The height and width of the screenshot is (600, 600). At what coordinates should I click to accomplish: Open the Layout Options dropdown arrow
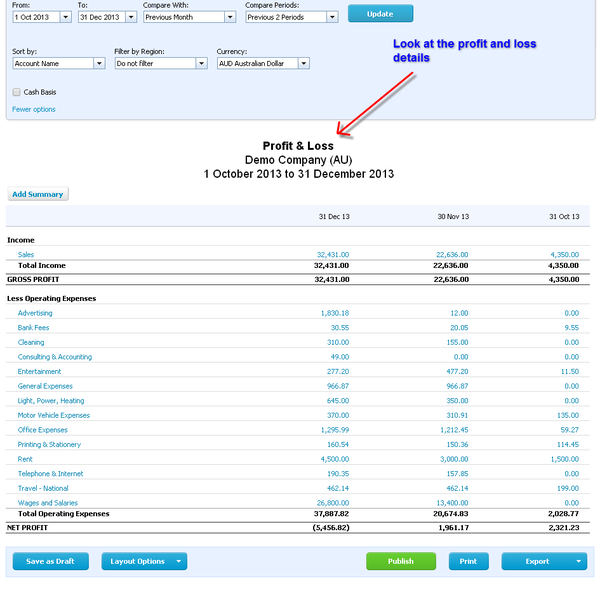pyautogui.click(x=179, y=561)
